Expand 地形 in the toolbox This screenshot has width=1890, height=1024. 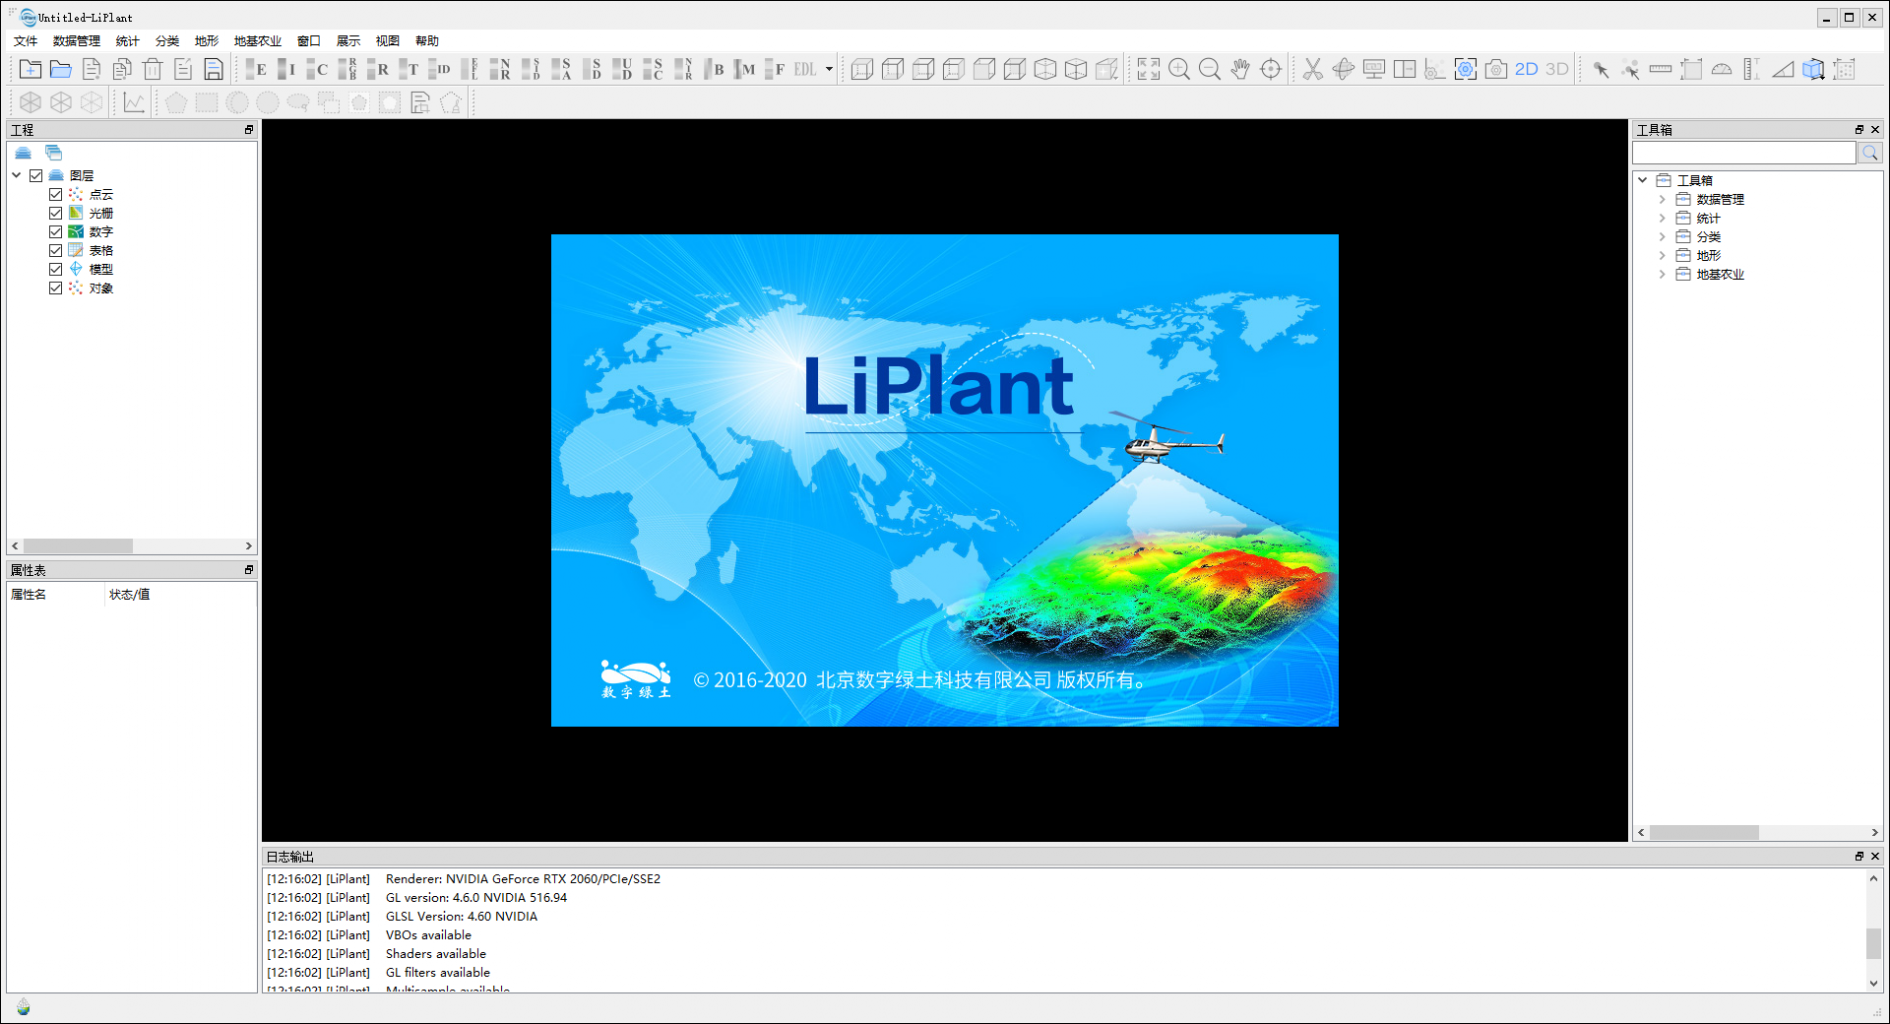(x=1662, y=255)
